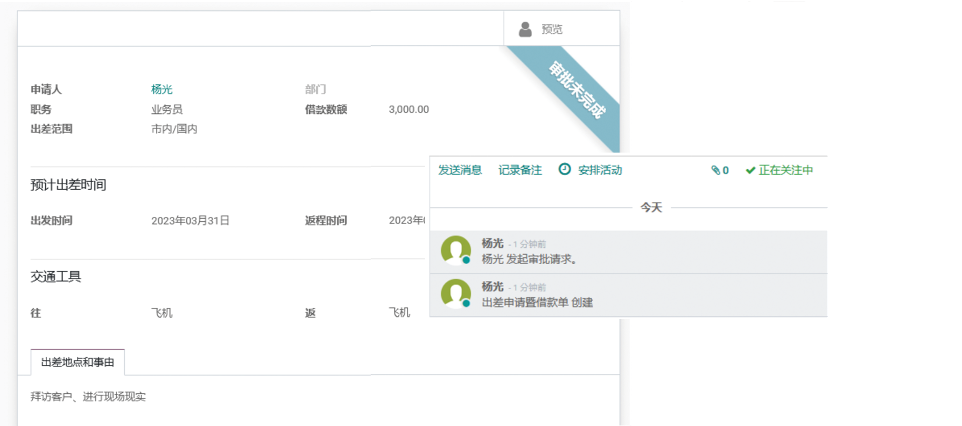Click the 出发时间 date 2023年03月31日
The image size is (962, 426).
click(x=190, y=220)
